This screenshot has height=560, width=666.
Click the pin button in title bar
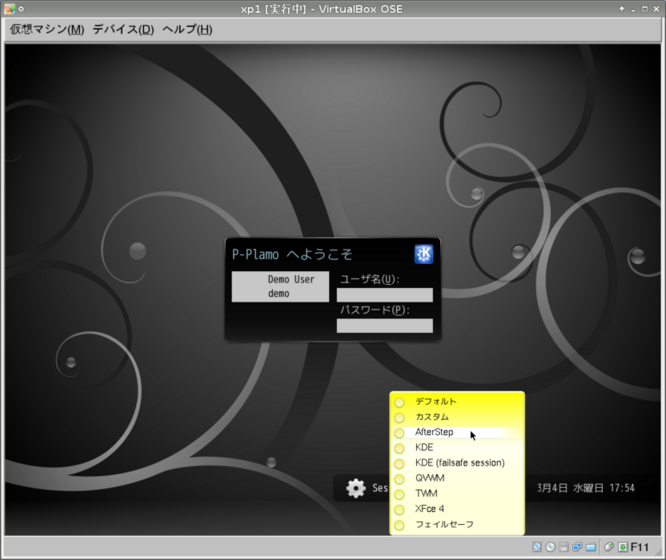(x=21, y=8)
